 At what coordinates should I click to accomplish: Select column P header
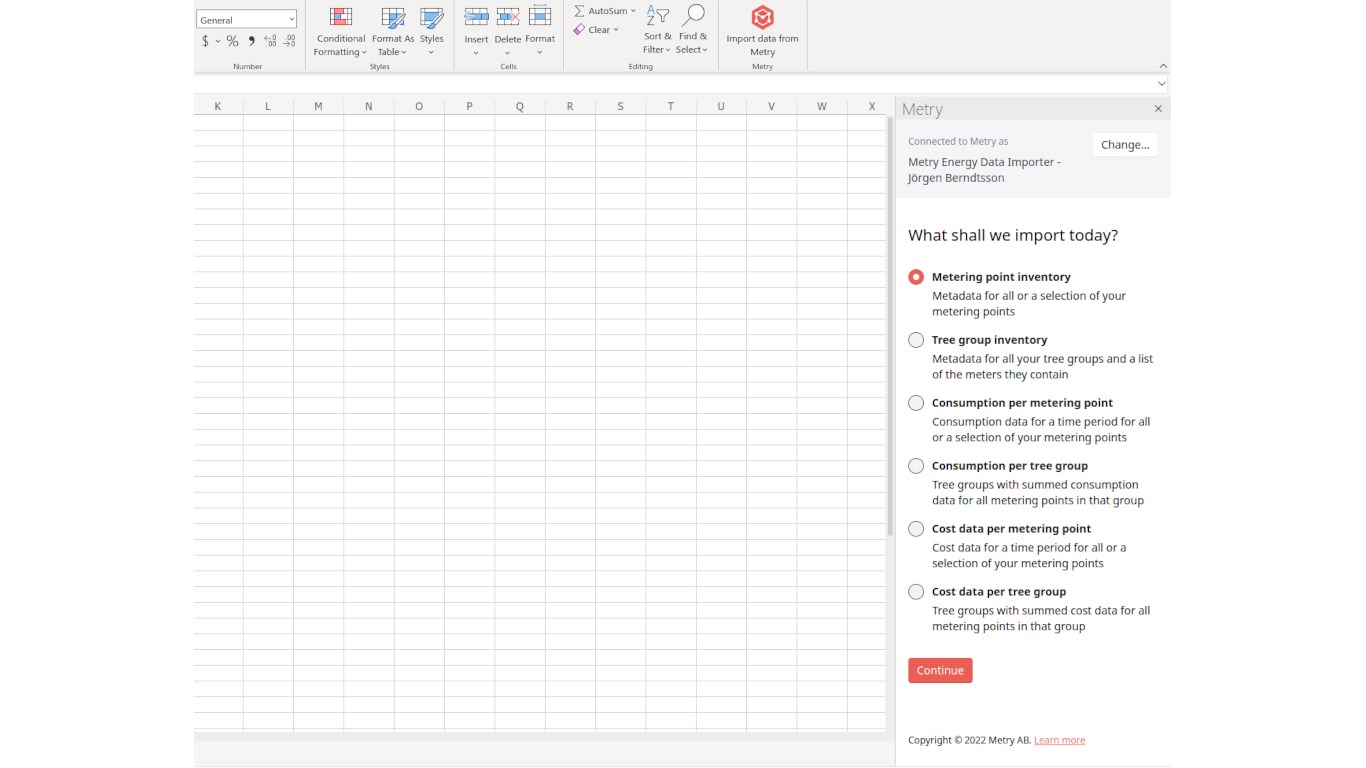pos(469,106)
